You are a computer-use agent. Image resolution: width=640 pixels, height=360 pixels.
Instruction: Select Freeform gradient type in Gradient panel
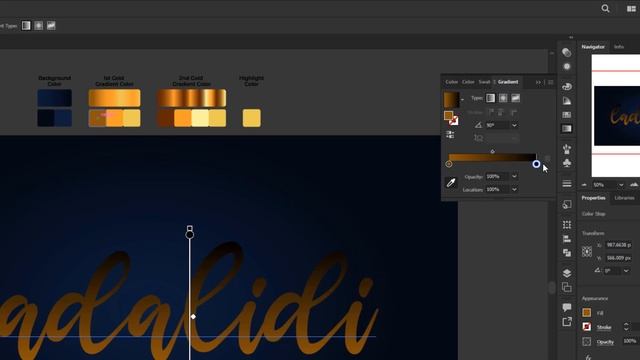pyautogui.click(x=516, y=98)
